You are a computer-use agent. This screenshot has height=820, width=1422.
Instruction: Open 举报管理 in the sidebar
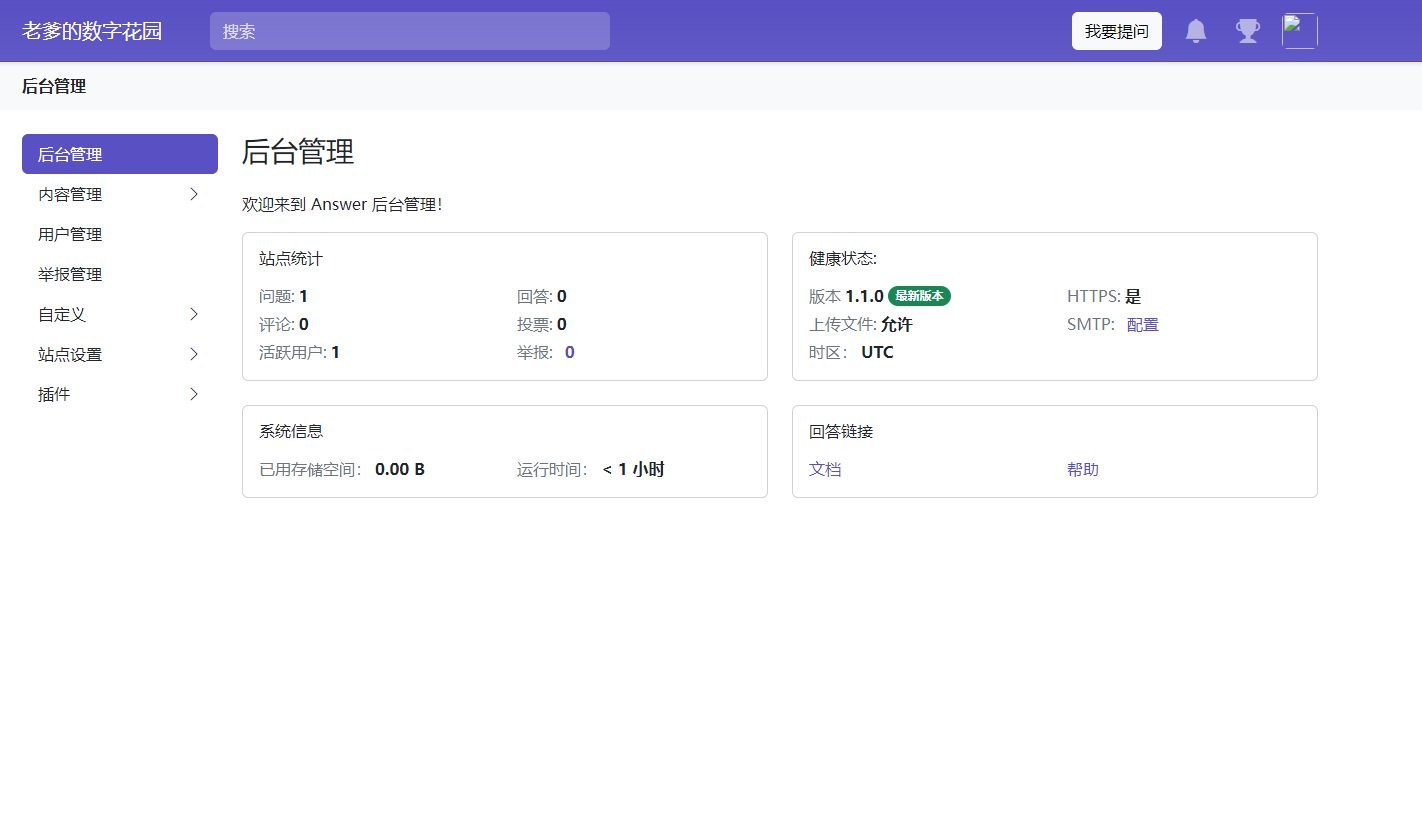tap(70, 274)
